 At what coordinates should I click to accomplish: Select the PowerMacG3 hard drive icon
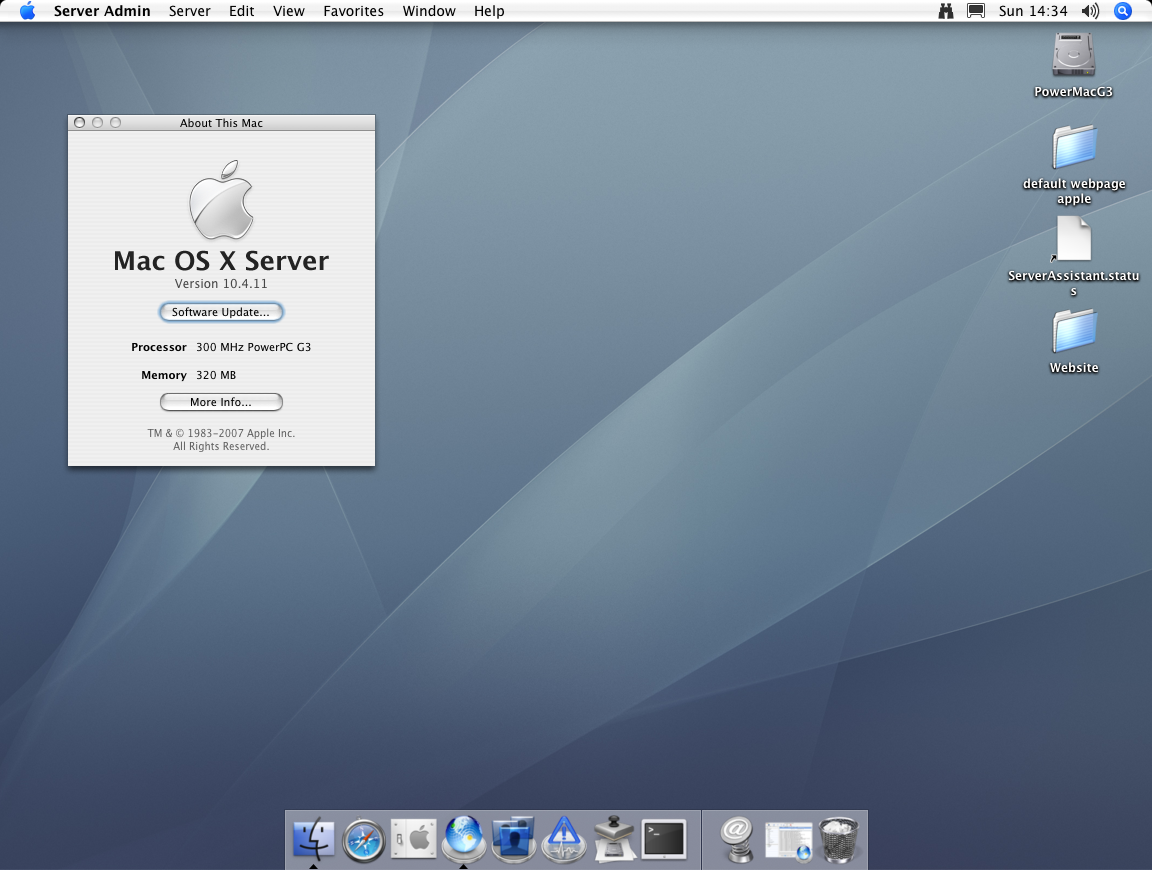click(1073, 55)
